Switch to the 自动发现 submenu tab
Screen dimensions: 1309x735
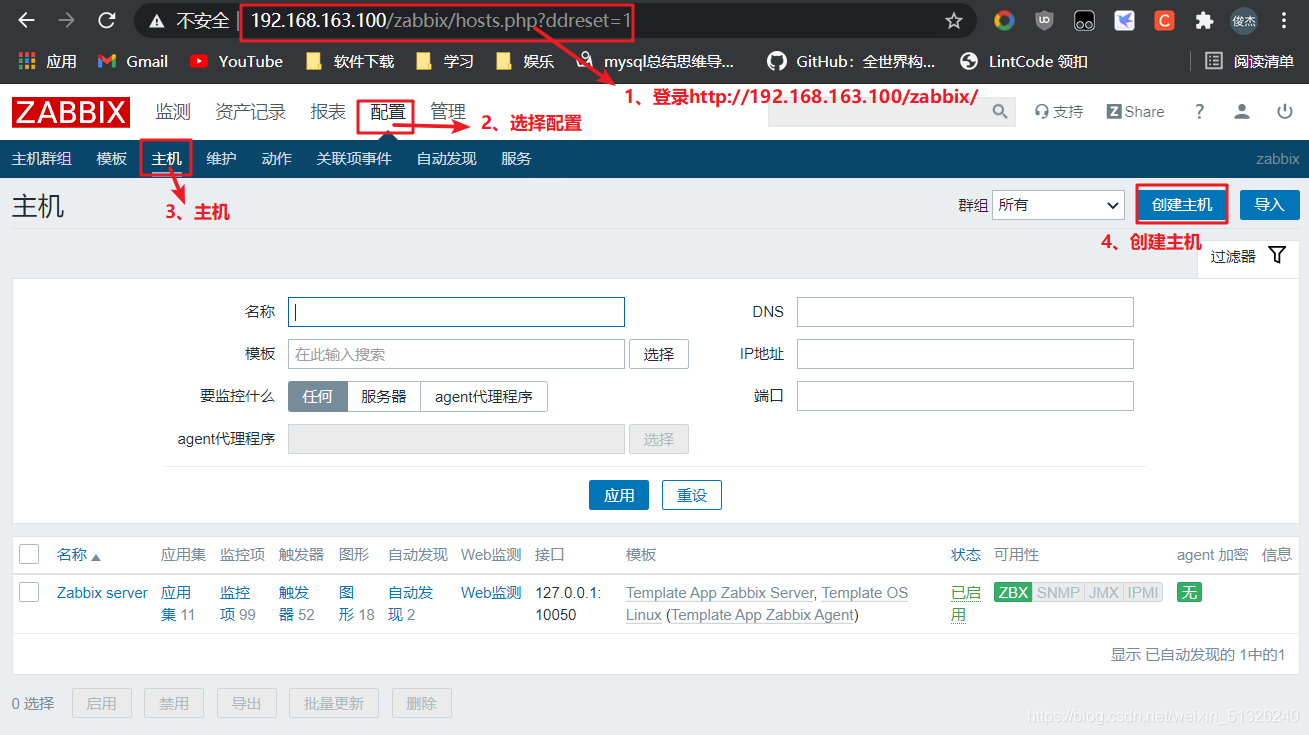447,159
